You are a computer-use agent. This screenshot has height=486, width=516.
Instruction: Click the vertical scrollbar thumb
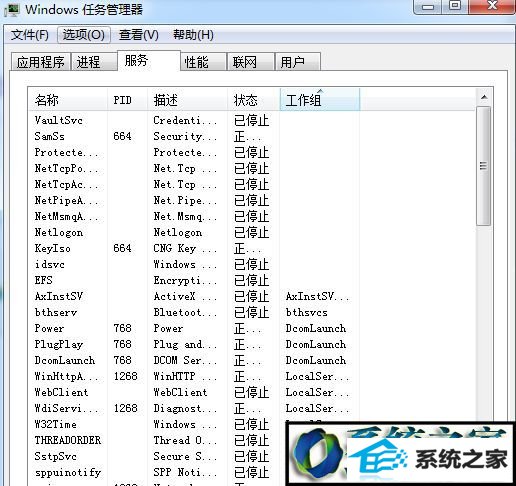point(483,166)
